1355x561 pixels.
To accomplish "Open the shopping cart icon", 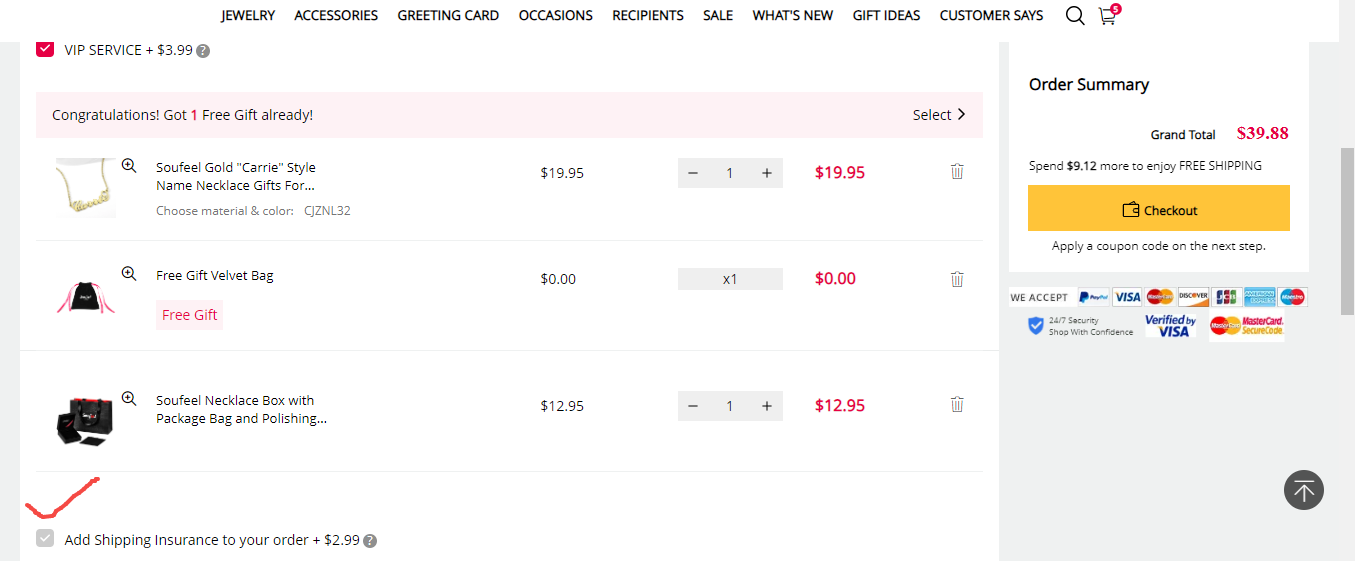I will (1107, 16).
